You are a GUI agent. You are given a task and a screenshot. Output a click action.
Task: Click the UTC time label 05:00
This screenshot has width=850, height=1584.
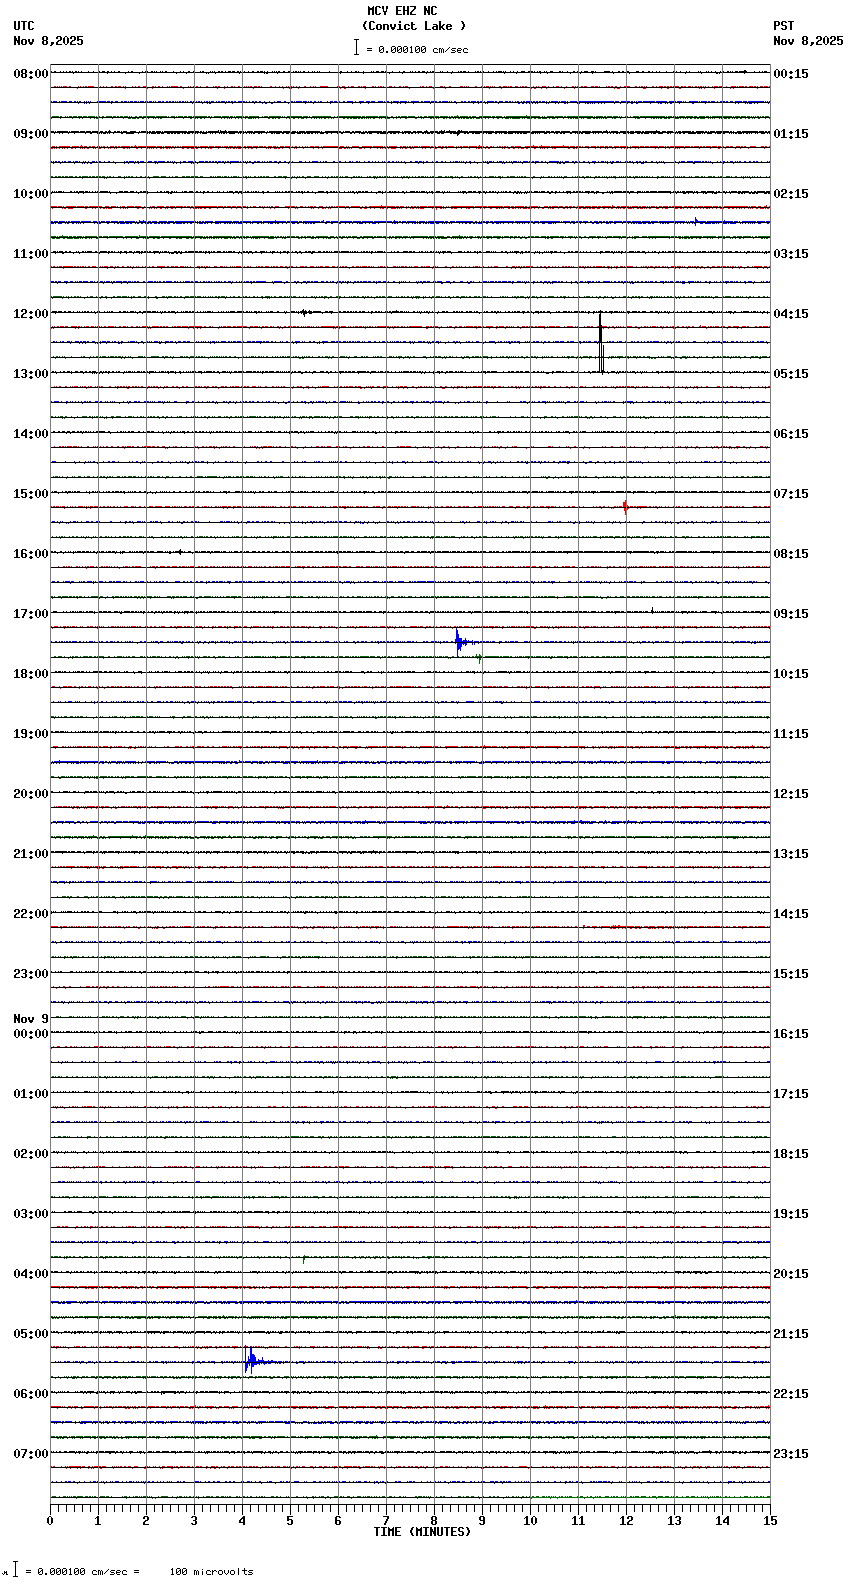31,1334
